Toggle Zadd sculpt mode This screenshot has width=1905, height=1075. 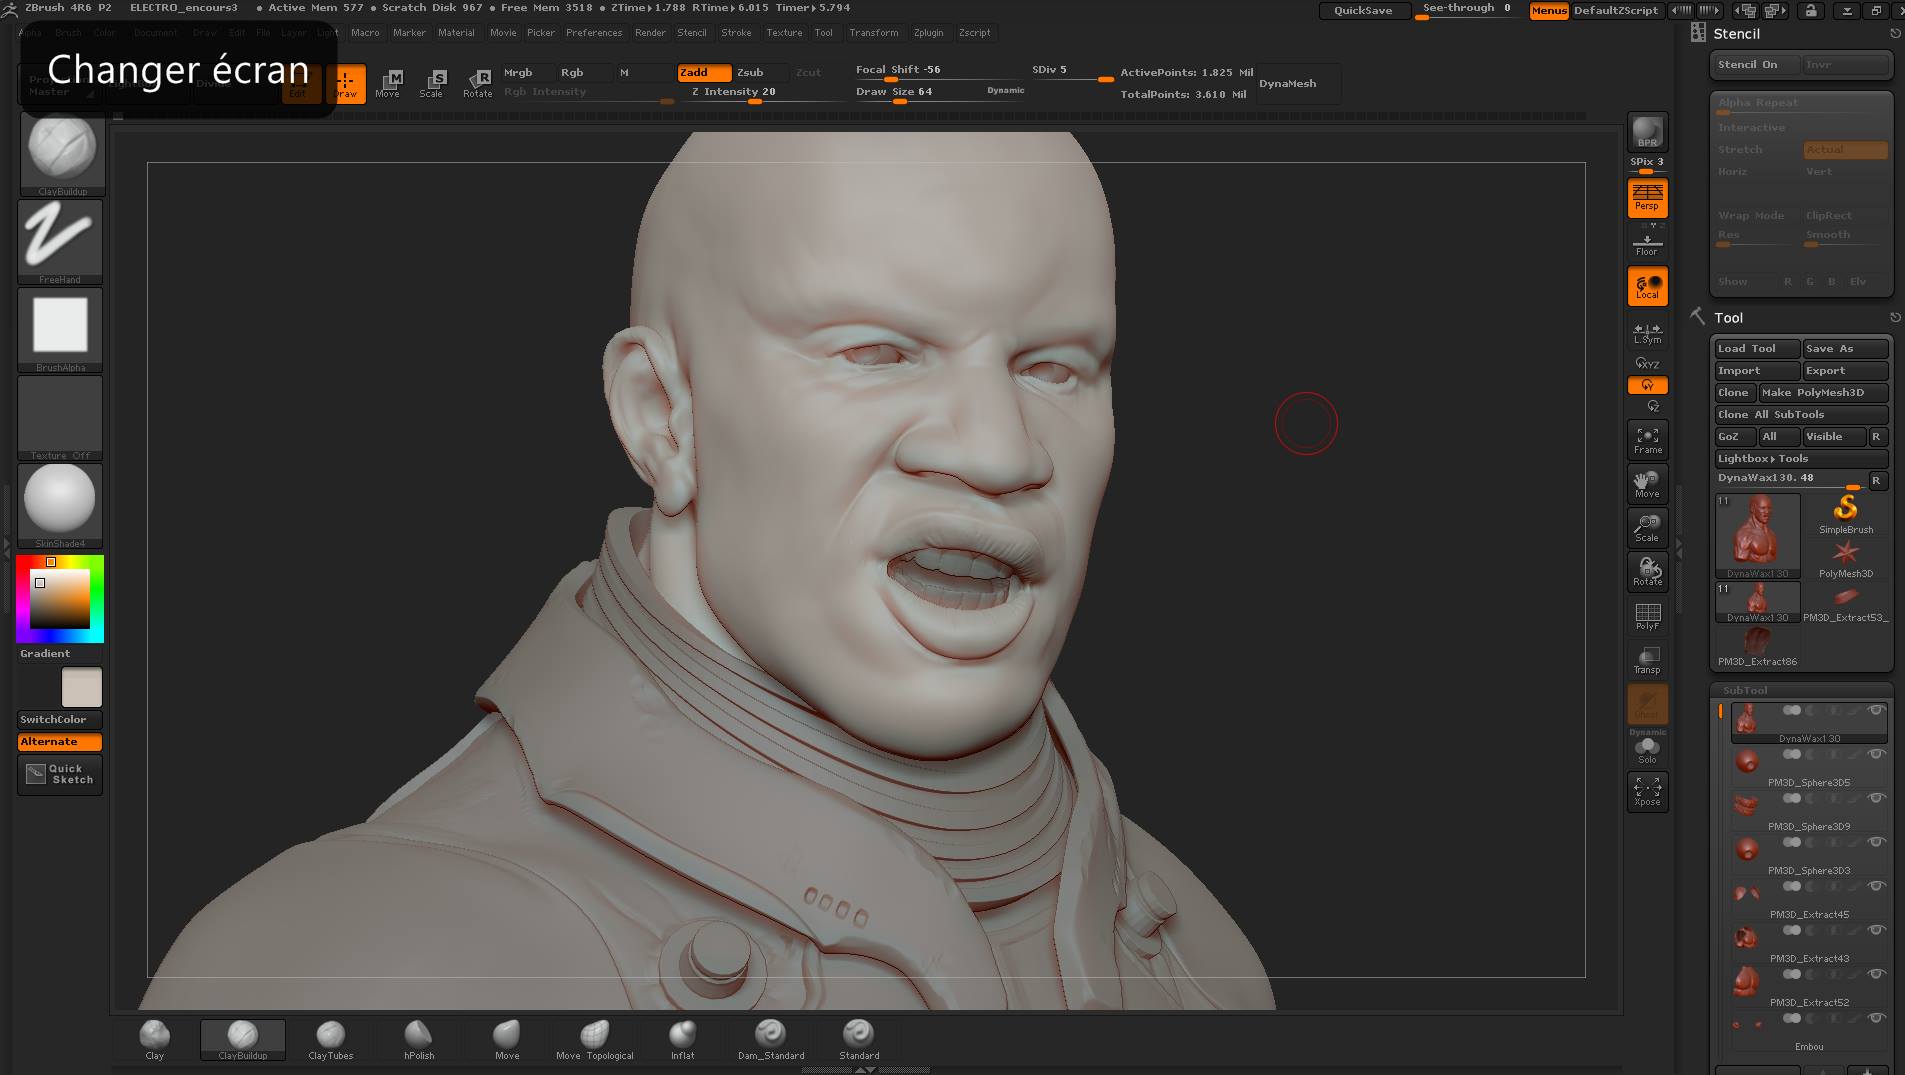[x=704, y=72]
